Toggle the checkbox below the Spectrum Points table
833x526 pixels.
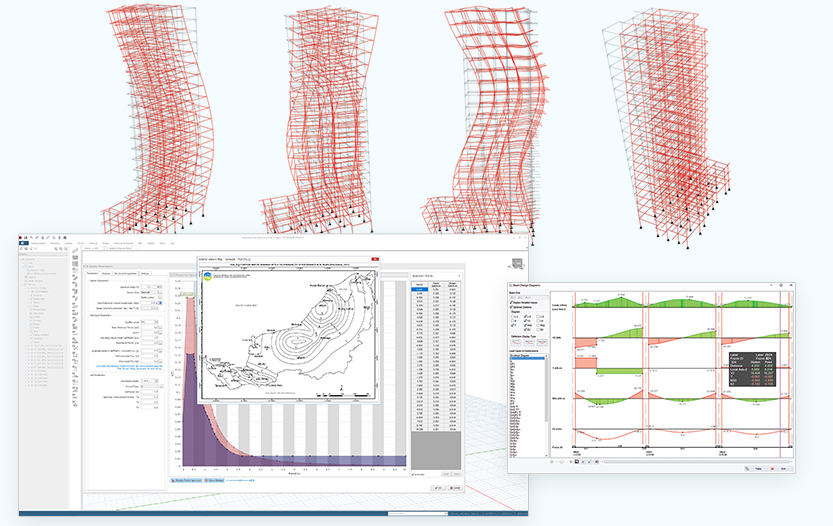(413, 474)
